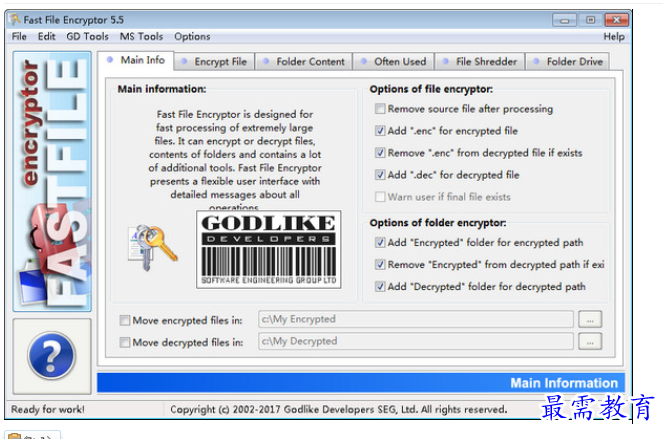Click the c:\My Decrypted path field
This screenshot has height=439, width=663.
[416, 341]
